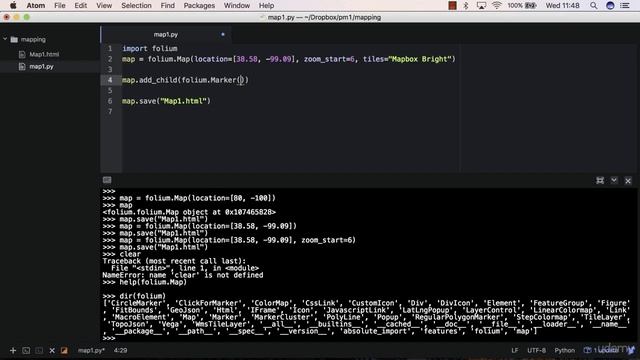Screen dimensions: 640x360
Task: Click 'help(folium.Map)' in terminal output
Action: pyautogui.click(x=153, y=282)
